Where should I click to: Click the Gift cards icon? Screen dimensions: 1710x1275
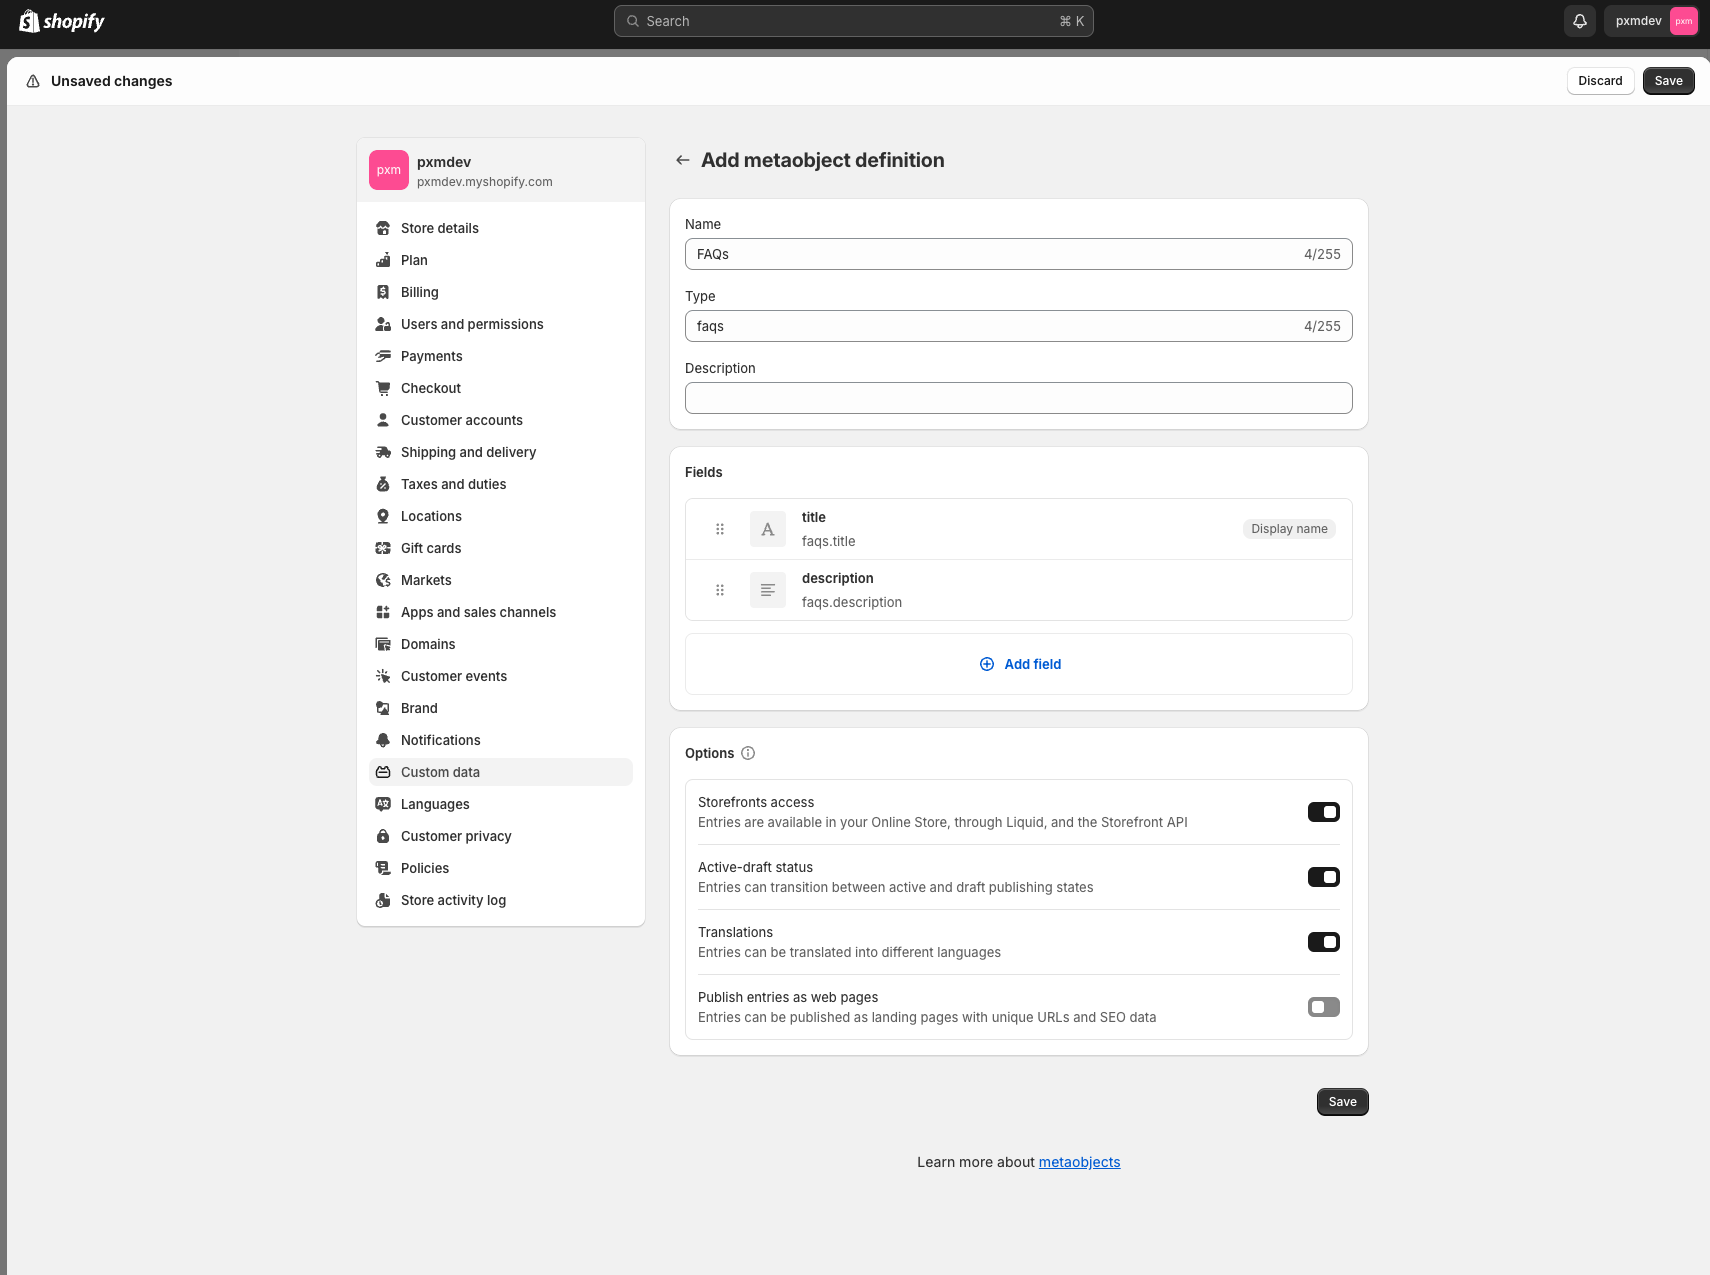pos(383,548)
